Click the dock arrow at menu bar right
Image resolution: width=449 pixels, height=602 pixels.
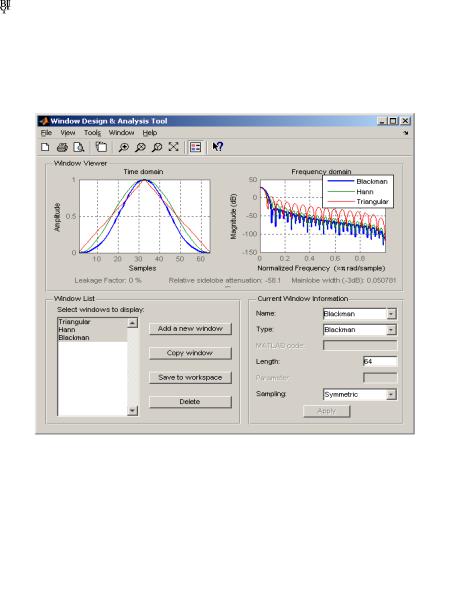tap(406, 133)
